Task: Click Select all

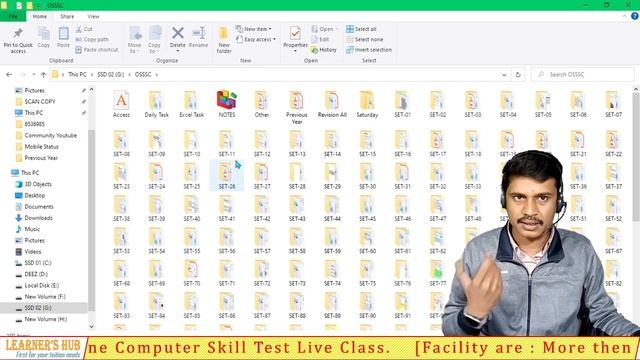Action: (361, 29)
